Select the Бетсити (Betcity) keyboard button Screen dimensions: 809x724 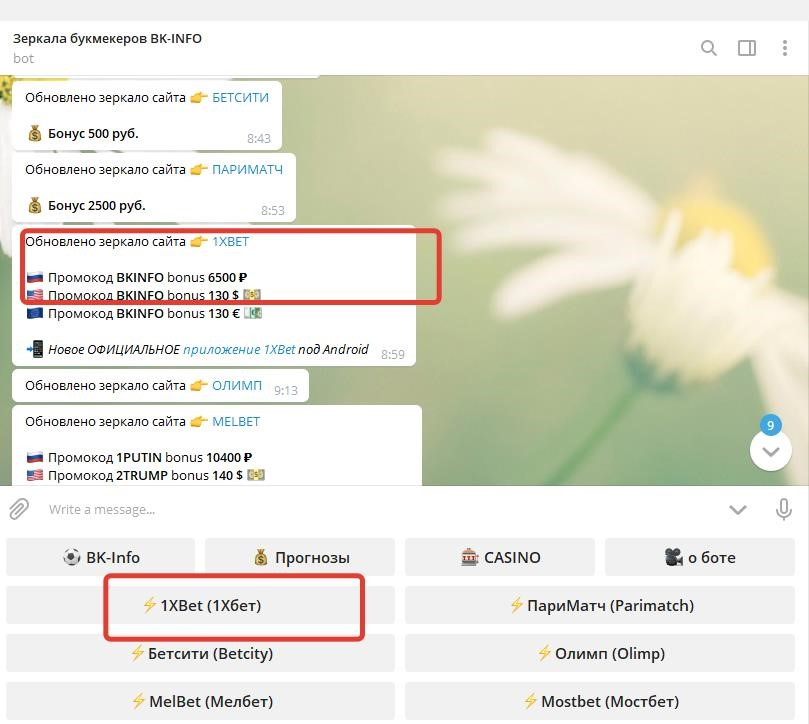[x=201, y=653]
